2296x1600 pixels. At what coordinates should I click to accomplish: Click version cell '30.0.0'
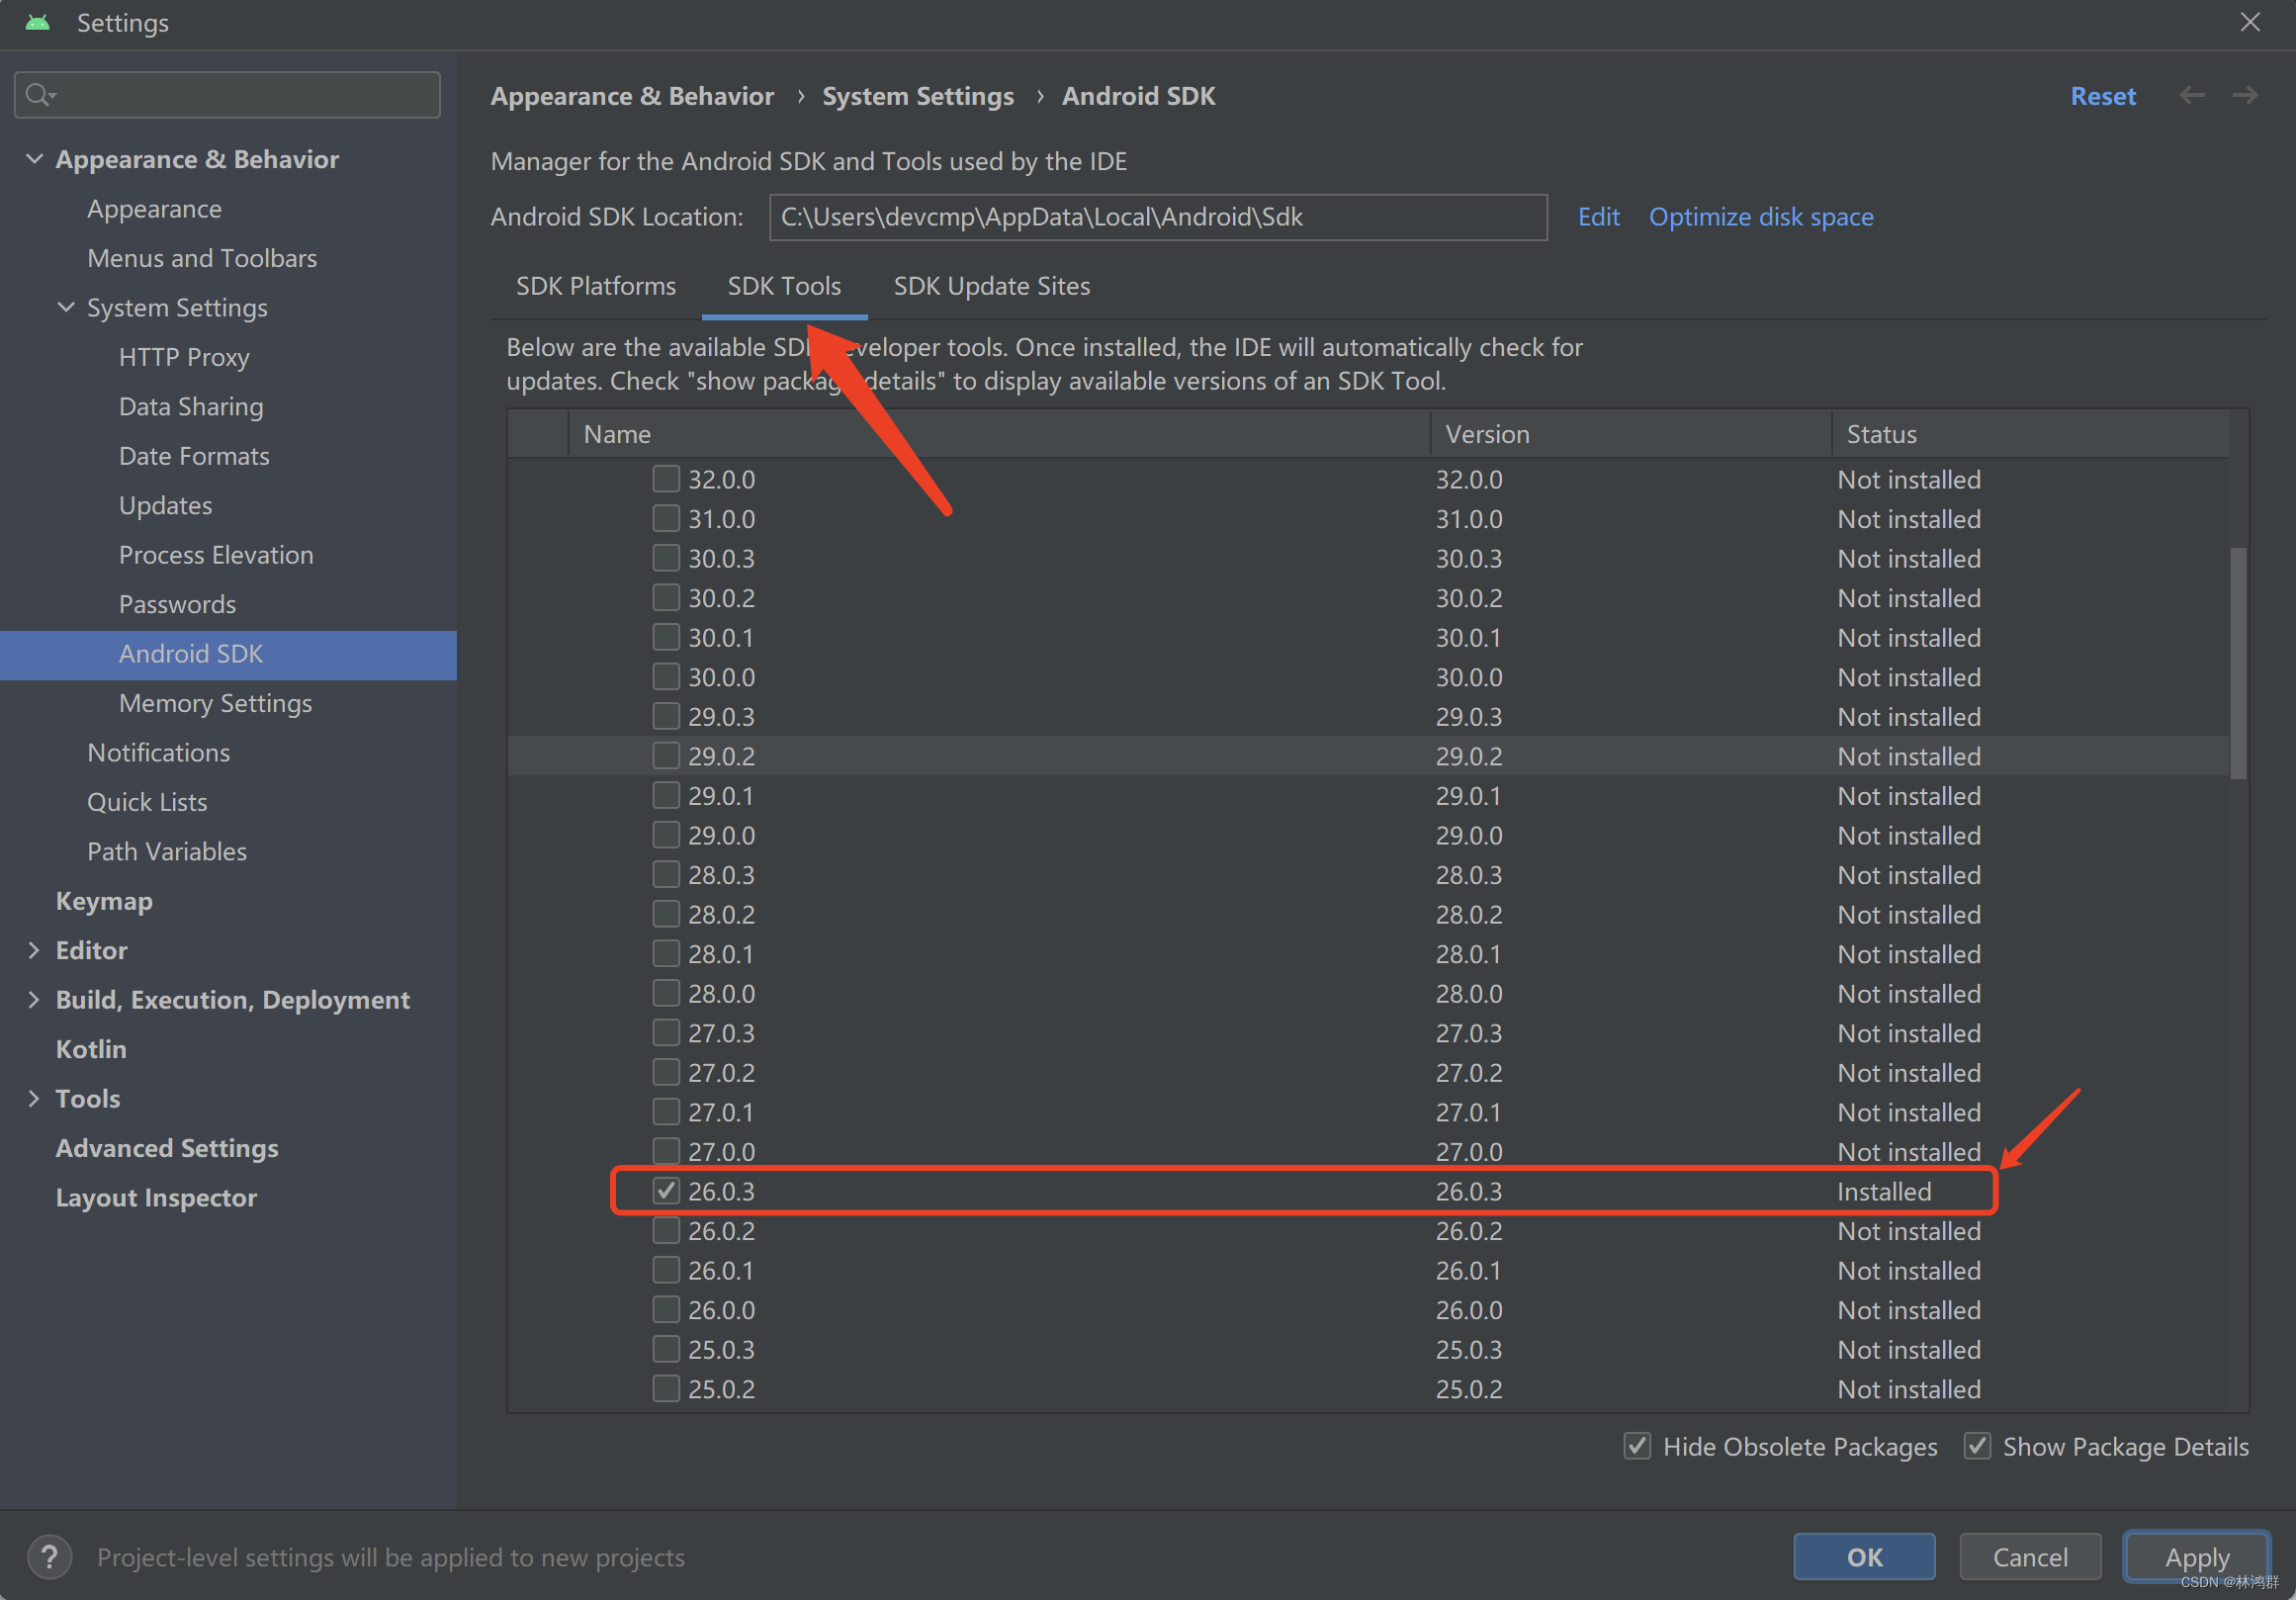(x=1469, y=677)
